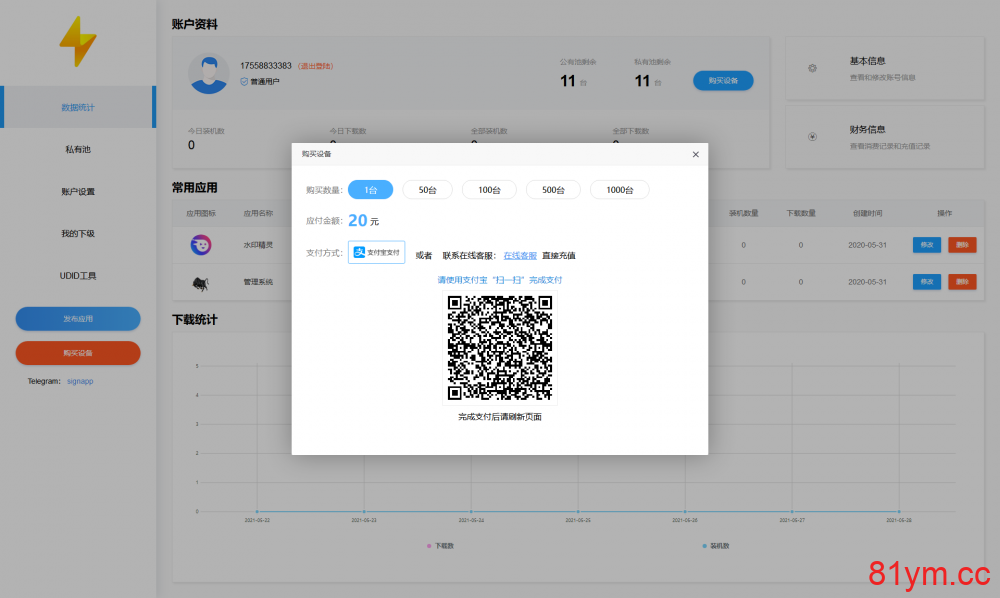Select the 1000台 quantity option
1000x598 pixels.
[619, 189]
